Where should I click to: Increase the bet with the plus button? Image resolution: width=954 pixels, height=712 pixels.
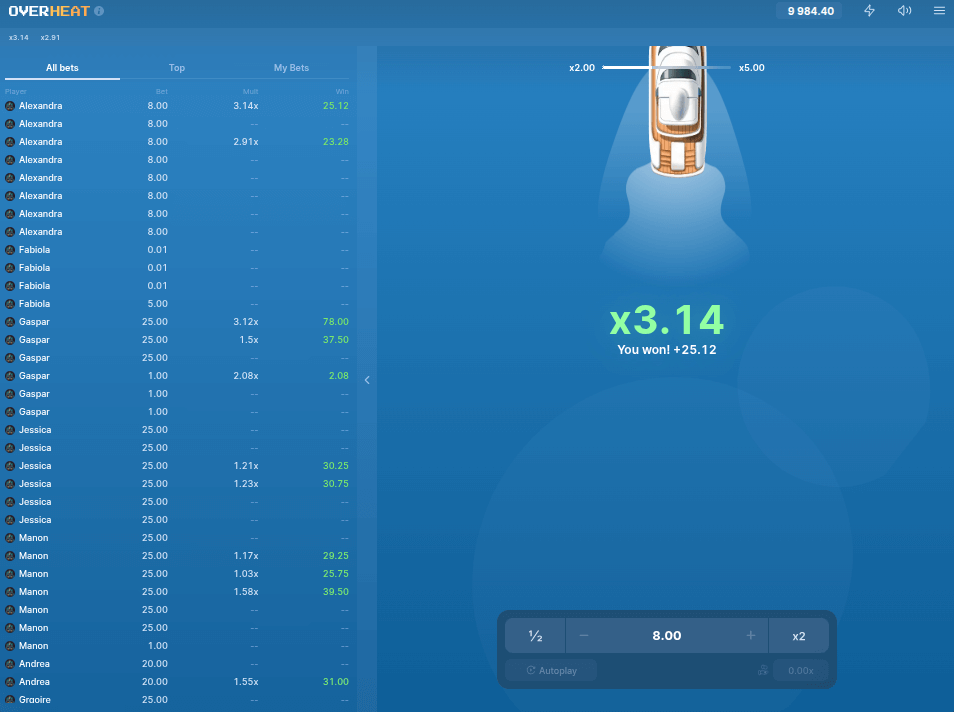coord(751,635)
